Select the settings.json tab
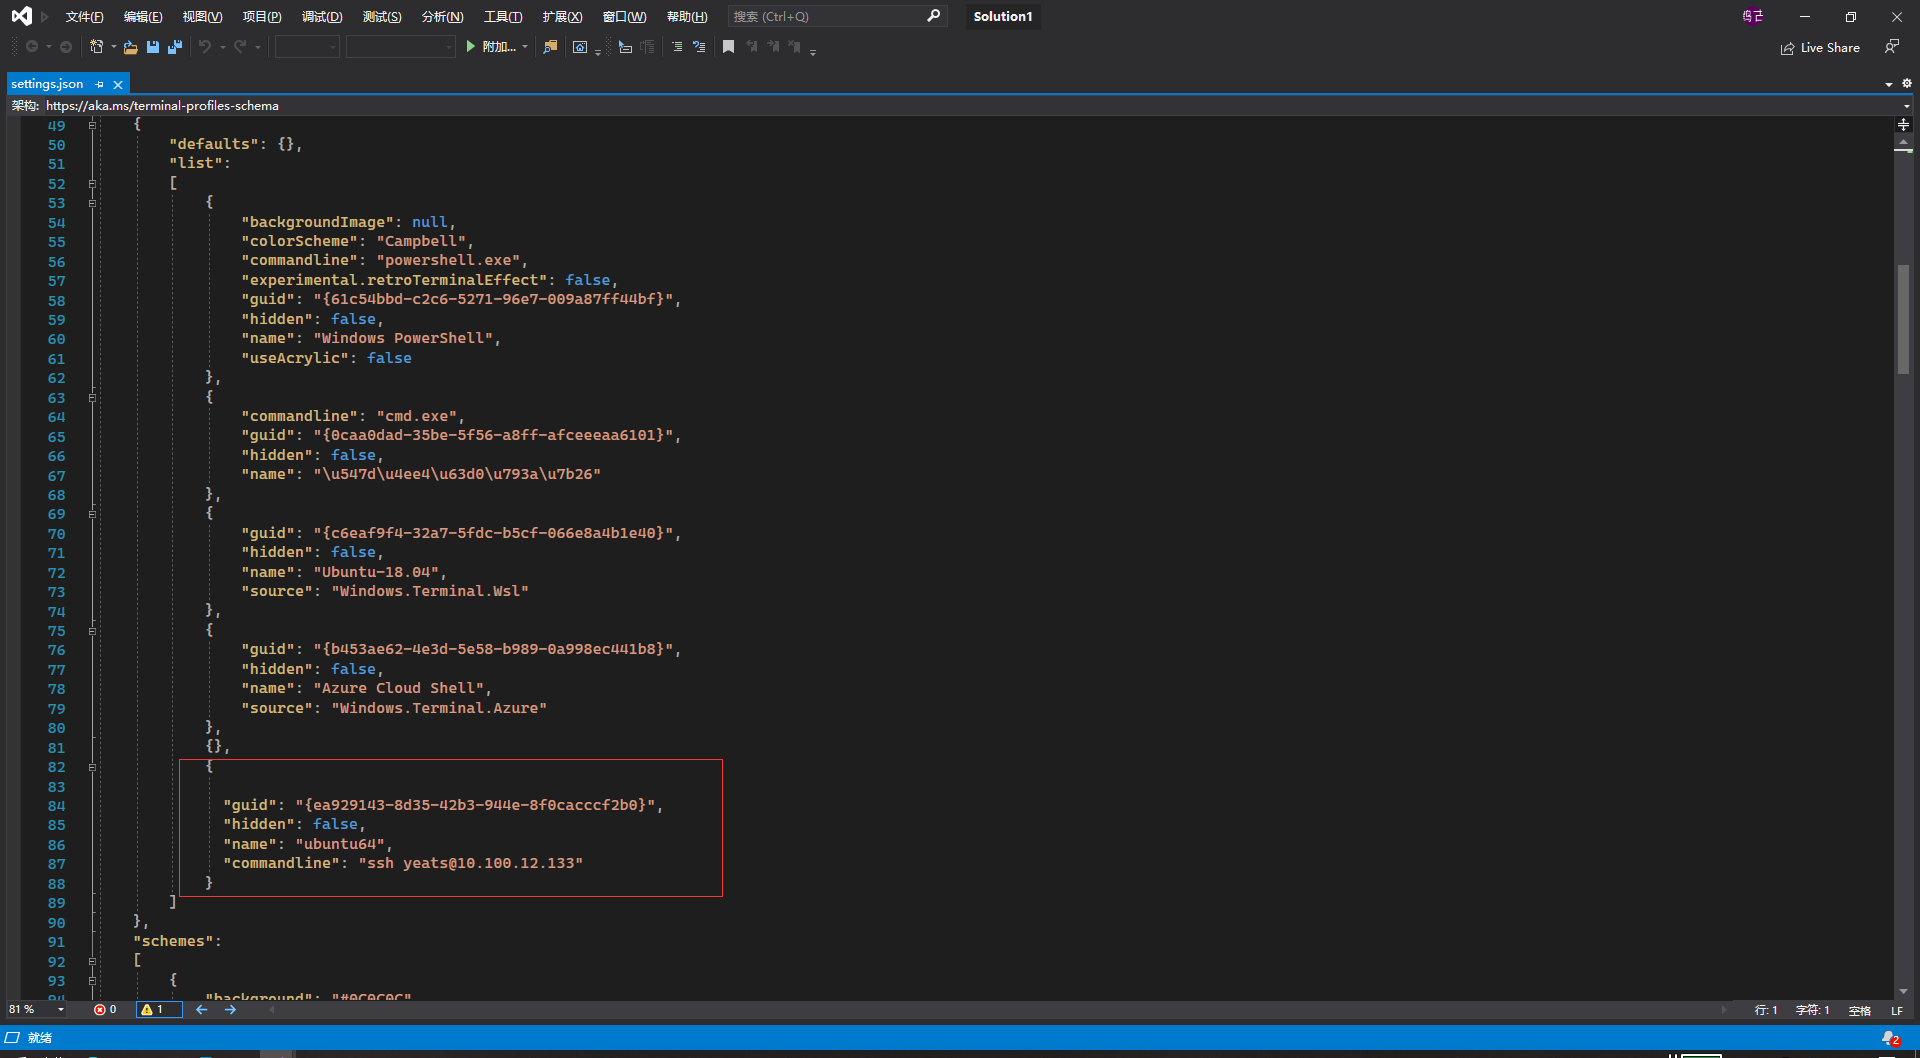The height and width of the screenshot is (1058, 1920). tap(47, 84)
